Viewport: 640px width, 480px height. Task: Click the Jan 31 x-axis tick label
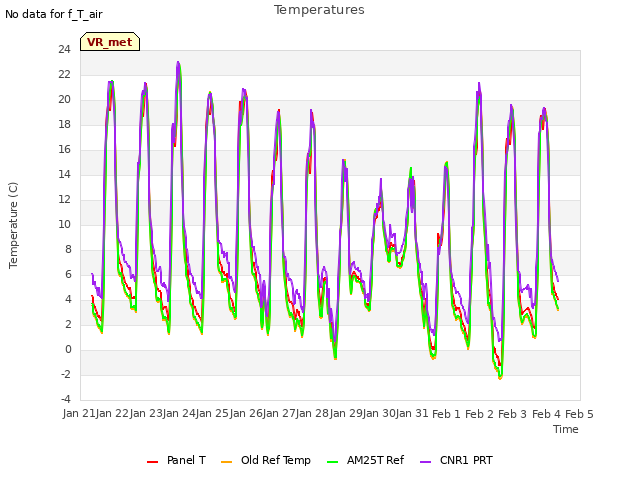click(x=413, y=413)
